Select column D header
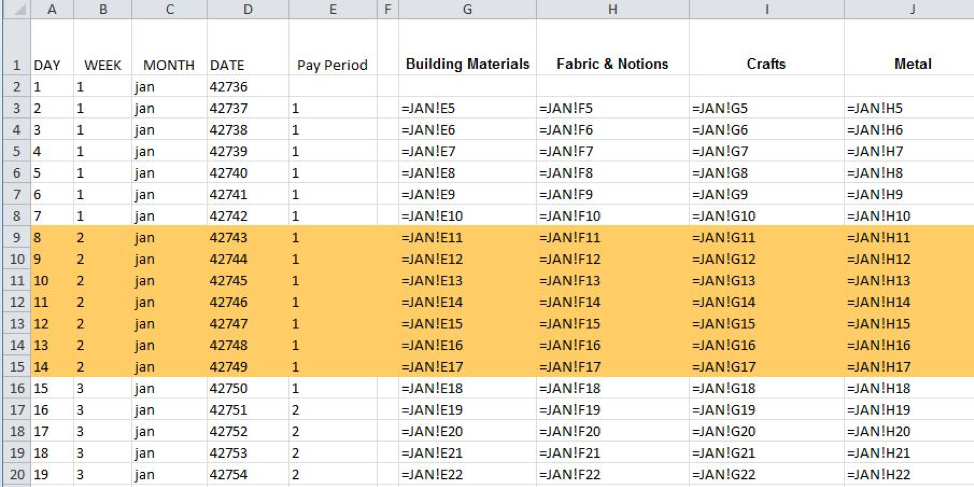Image resolution: width=974 pixels, height=487 pixels. click(248, 9)
